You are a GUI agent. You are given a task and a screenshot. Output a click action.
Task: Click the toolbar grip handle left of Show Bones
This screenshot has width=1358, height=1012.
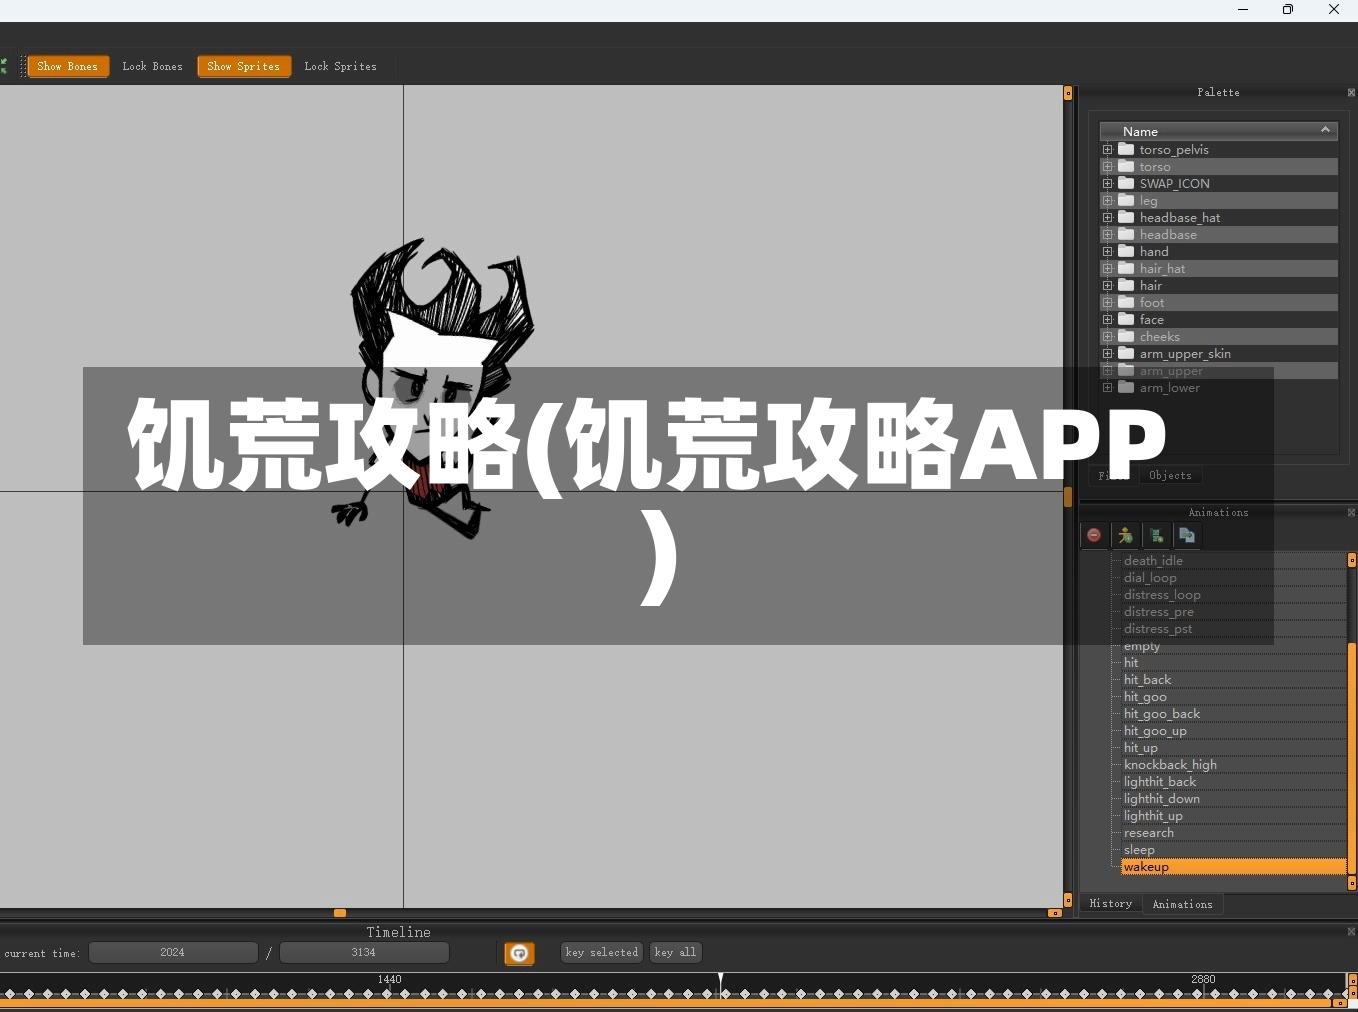23,66
